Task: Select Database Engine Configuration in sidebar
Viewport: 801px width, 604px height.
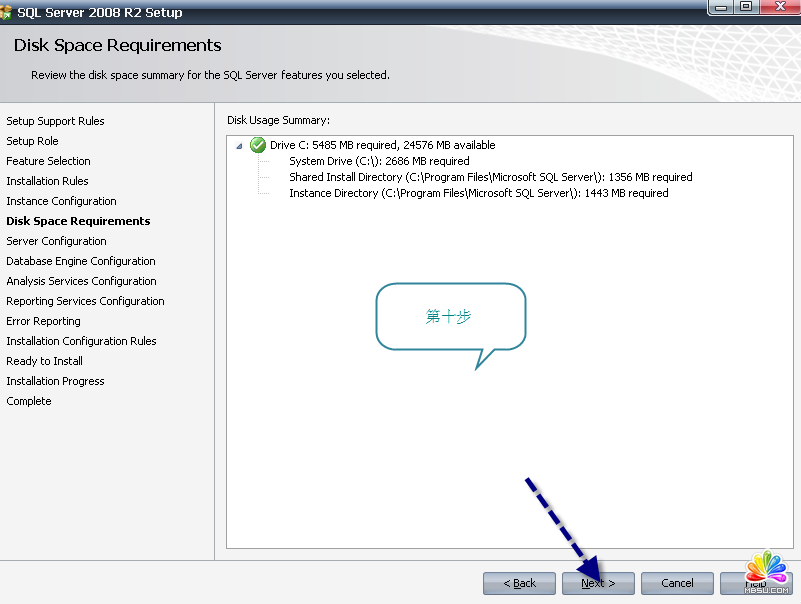Action: tap(81, 261)
